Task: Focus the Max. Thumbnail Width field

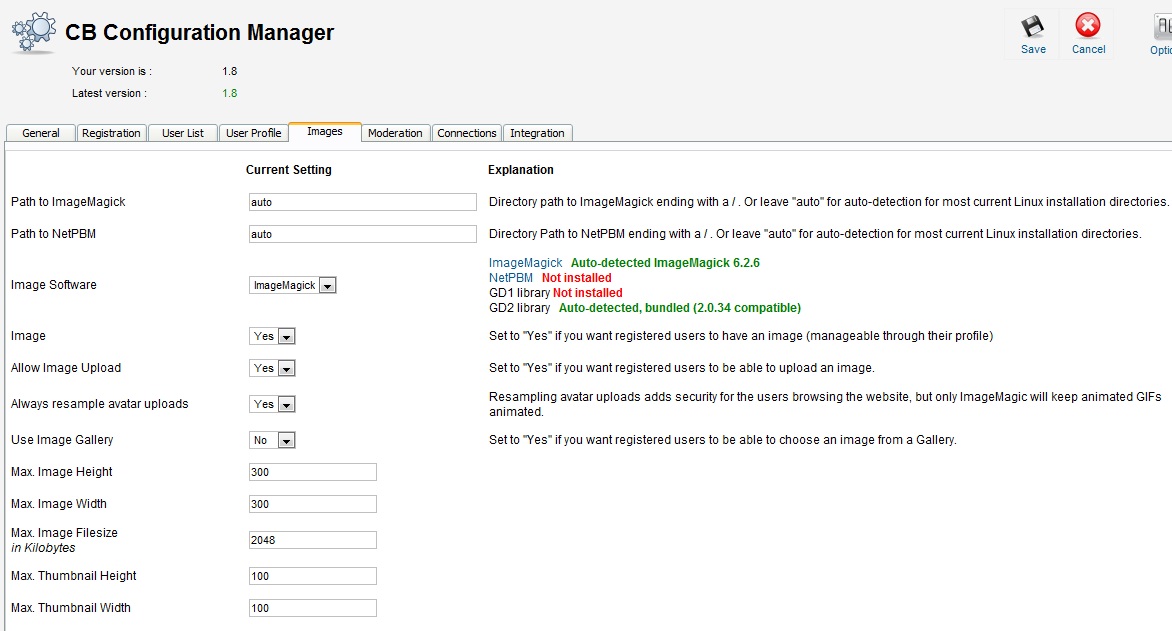Action: [x=312, y=608]
